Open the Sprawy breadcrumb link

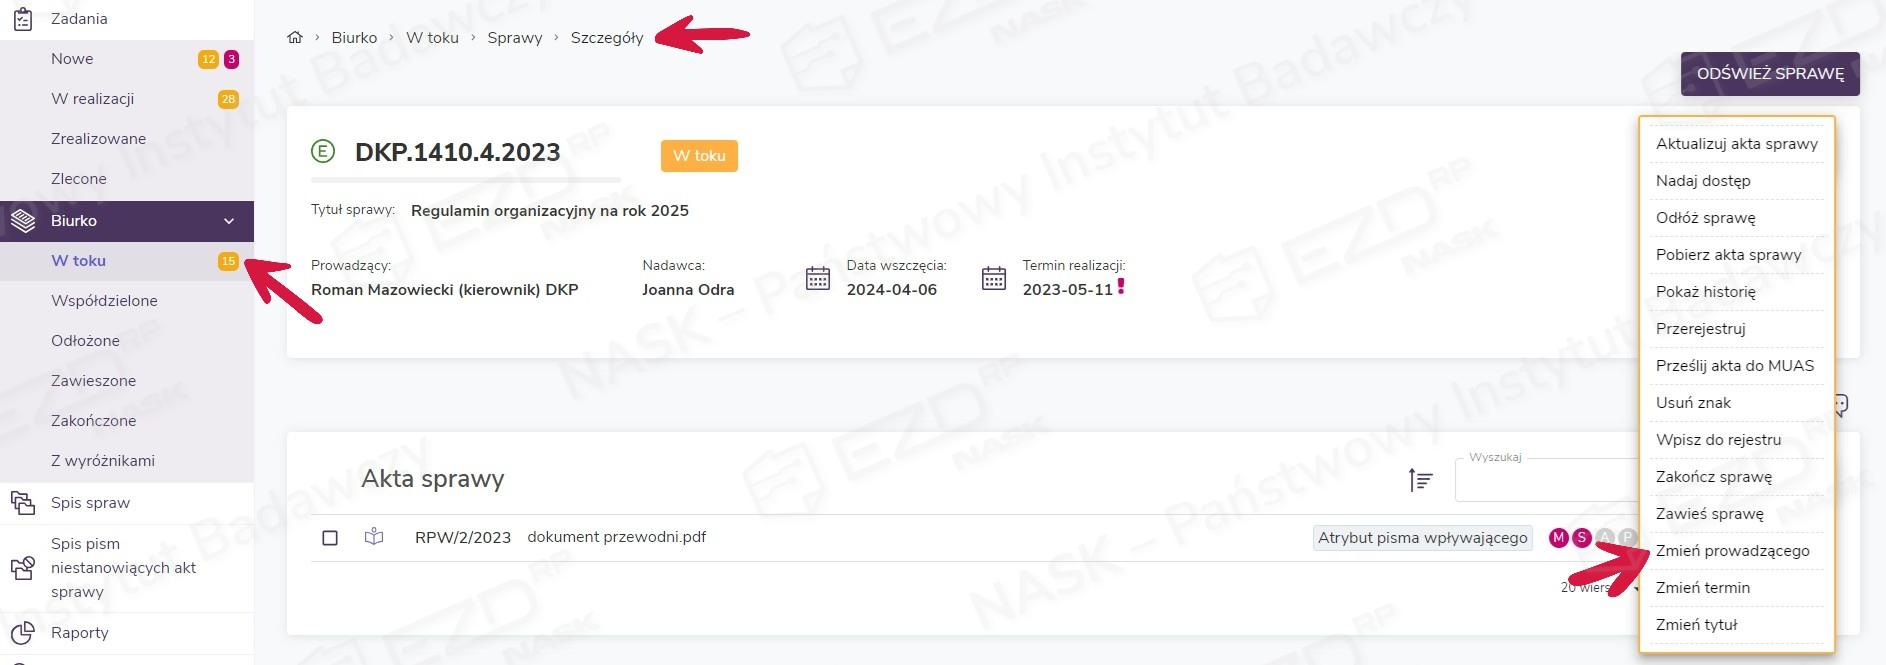[x=514, y=38]
